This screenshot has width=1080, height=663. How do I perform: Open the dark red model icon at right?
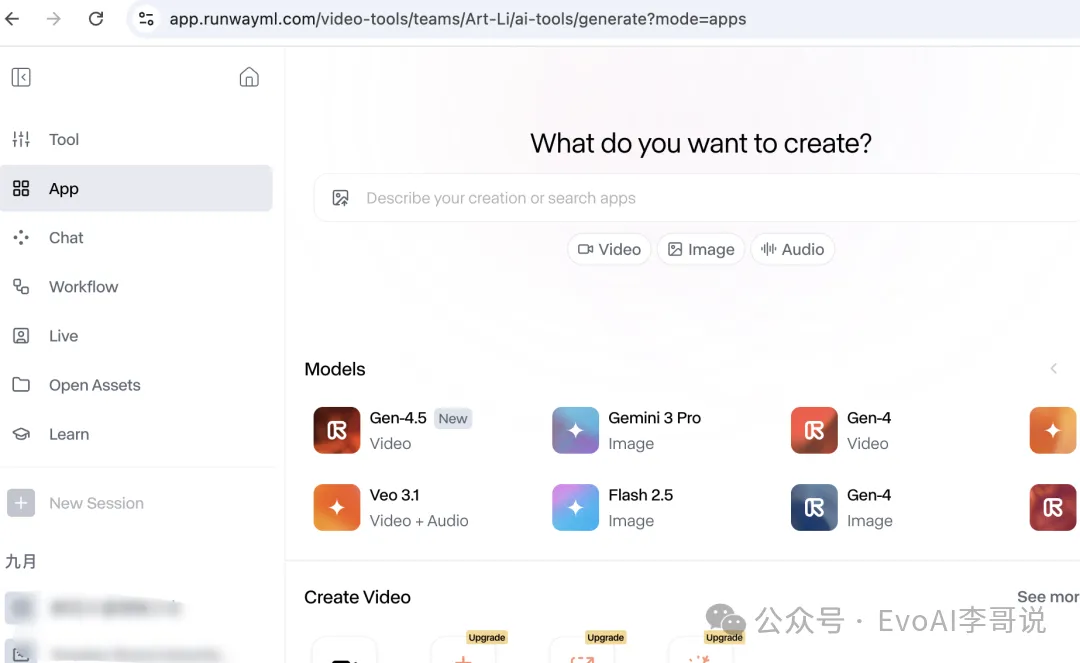(x=1052, y=507)
